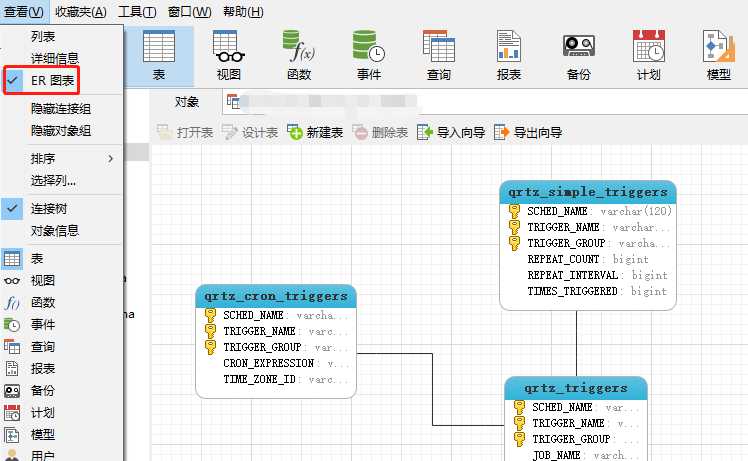Select the qrtz_triggers table header
Screen dimensions: 748x461
[x=576, y=388]
